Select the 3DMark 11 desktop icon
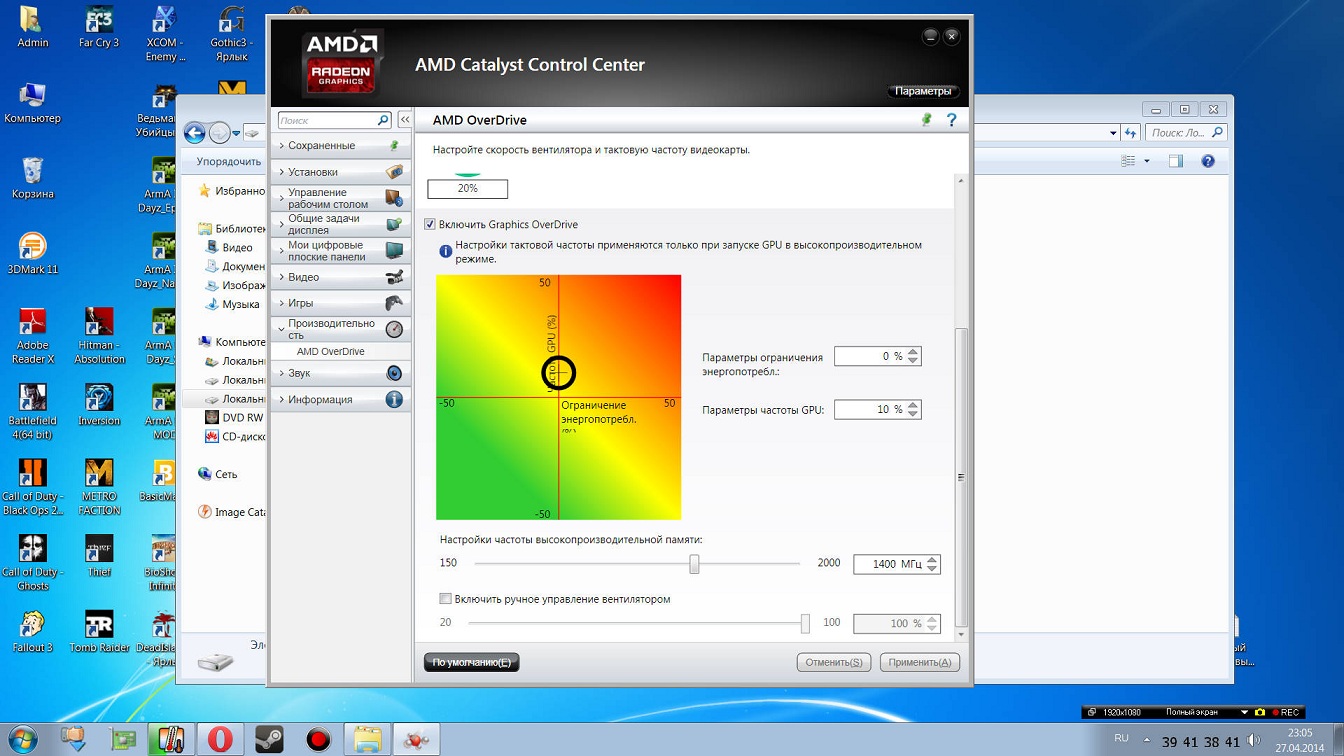Screen dimensions: 1344x756 tap(33, 254)
